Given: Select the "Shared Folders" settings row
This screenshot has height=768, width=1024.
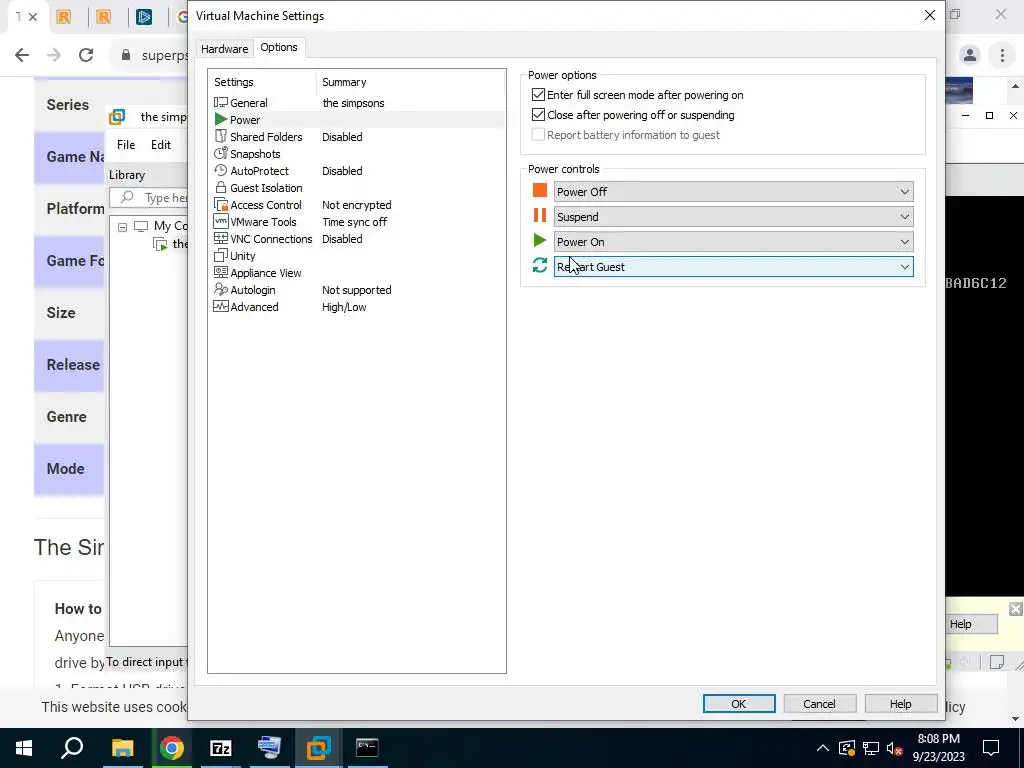Looking at the screenshot, I should pyautogui.click(x=356, y=136).
